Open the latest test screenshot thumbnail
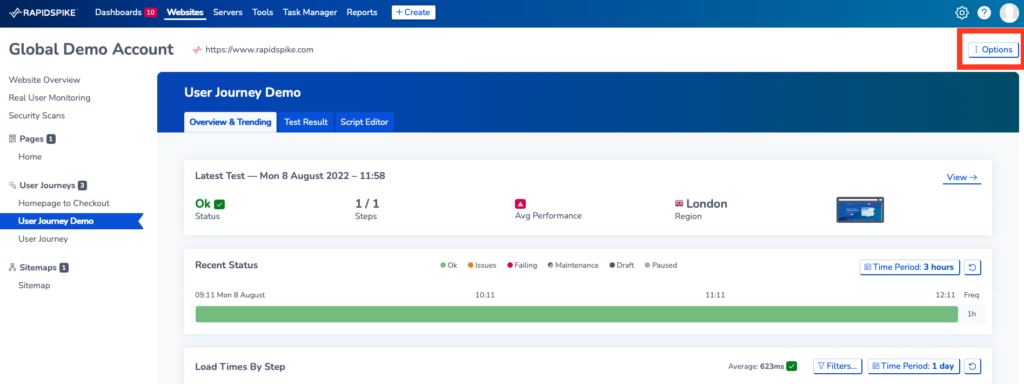This screenshot has width=1024, height=384. (x=860, y=210)
